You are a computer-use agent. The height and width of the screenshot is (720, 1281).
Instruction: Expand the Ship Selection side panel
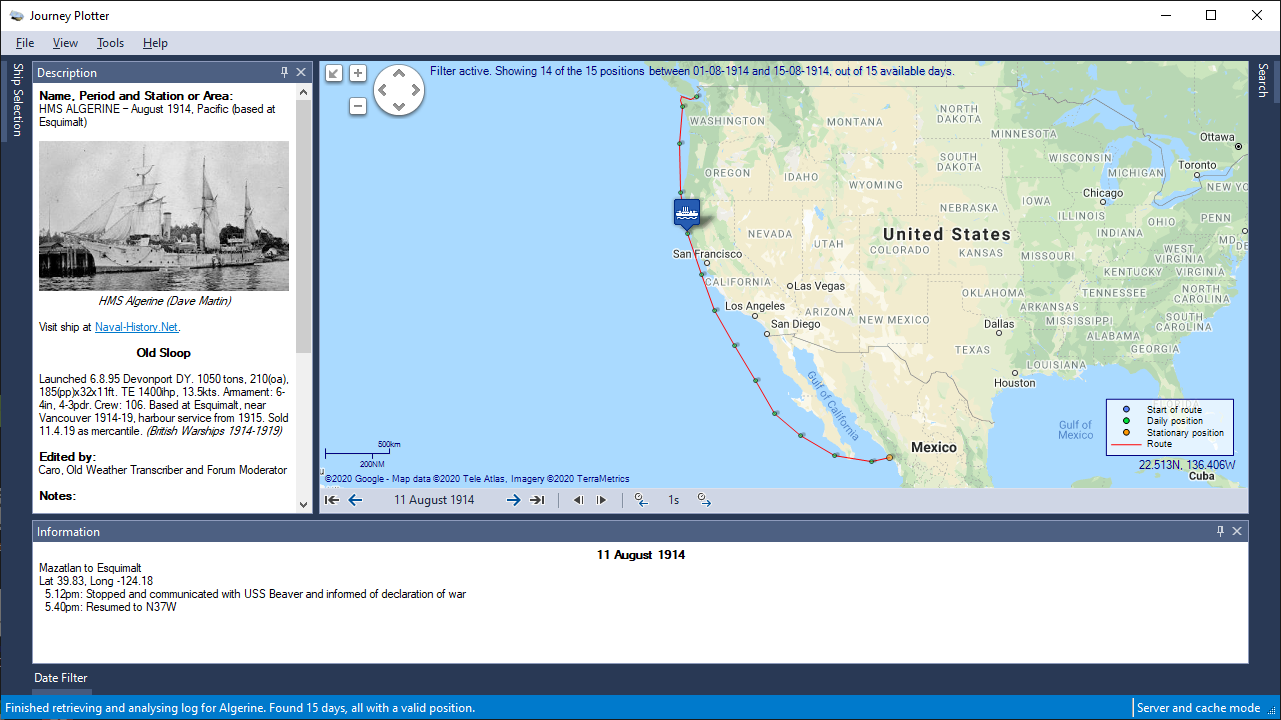17,100
